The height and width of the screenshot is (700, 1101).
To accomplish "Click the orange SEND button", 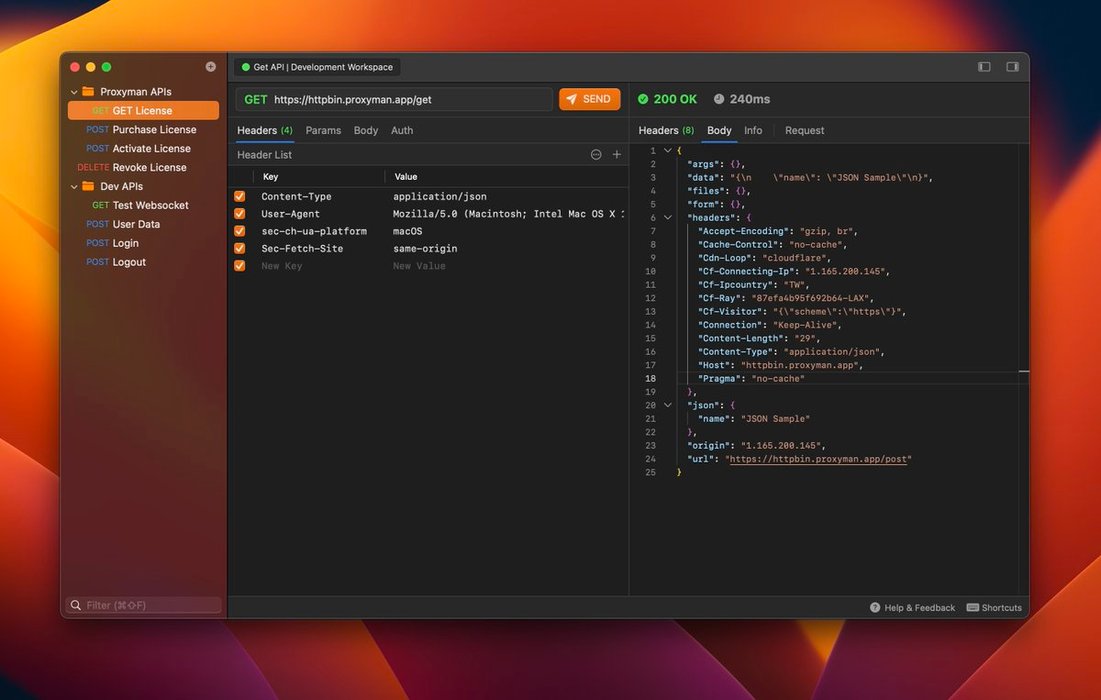I will [590, 99].
